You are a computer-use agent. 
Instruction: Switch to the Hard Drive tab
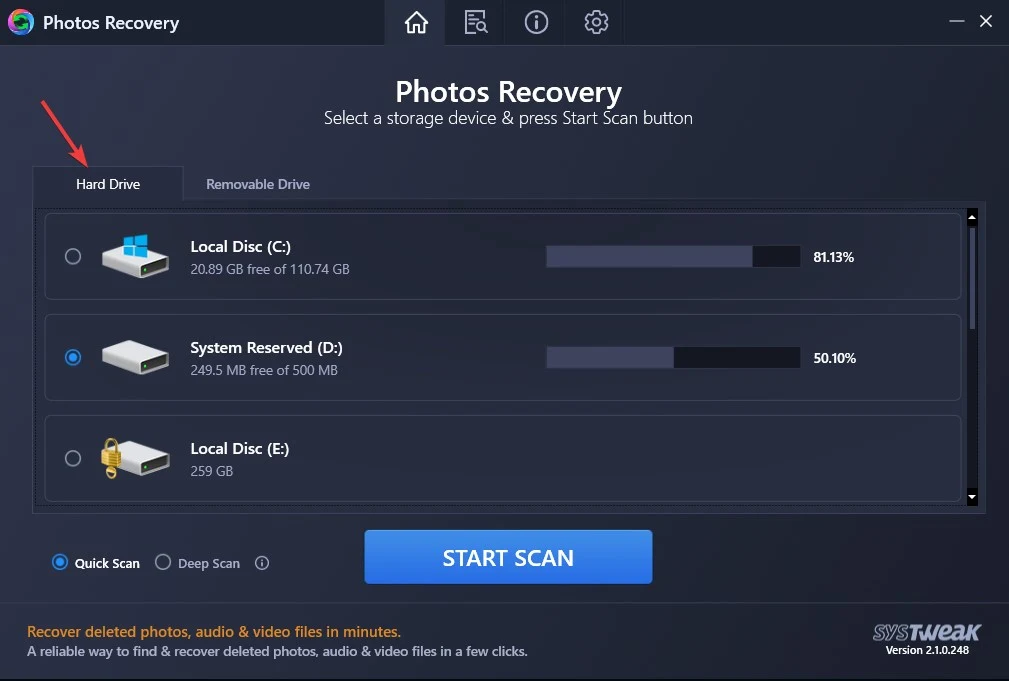(x=108, y=184)
